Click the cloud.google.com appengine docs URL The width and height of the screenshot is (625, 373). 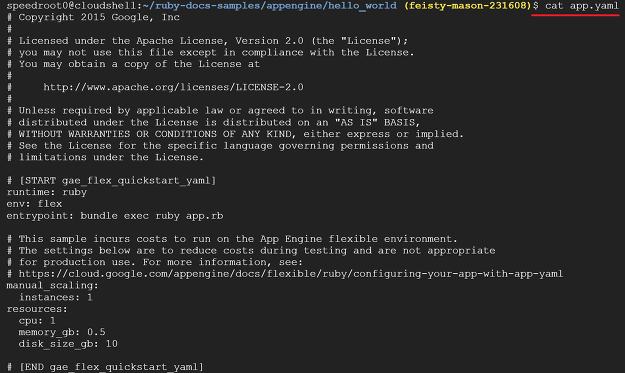[291, 274]
